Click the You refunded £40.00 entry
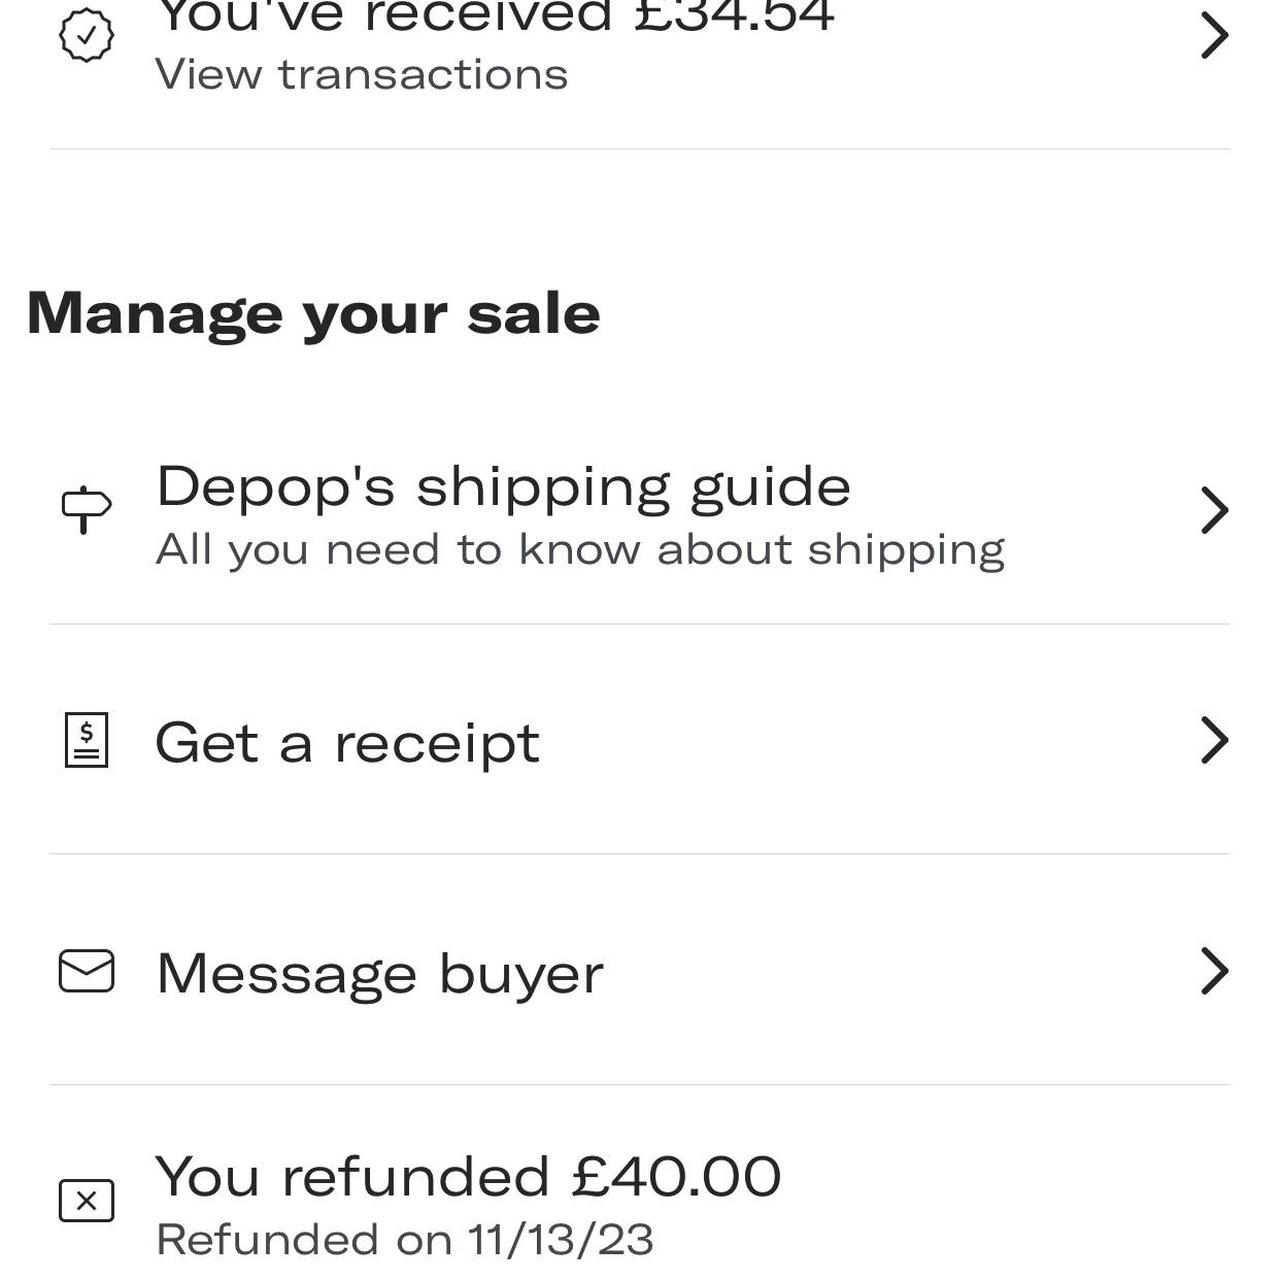 point(468,1175)
